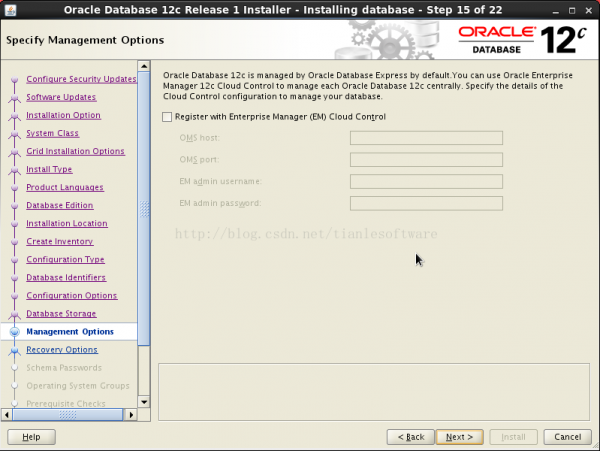Click the Configuration Type step marker dot
Image resolution: width=600 pixels, height=451 pixels.
coord(15,260)
